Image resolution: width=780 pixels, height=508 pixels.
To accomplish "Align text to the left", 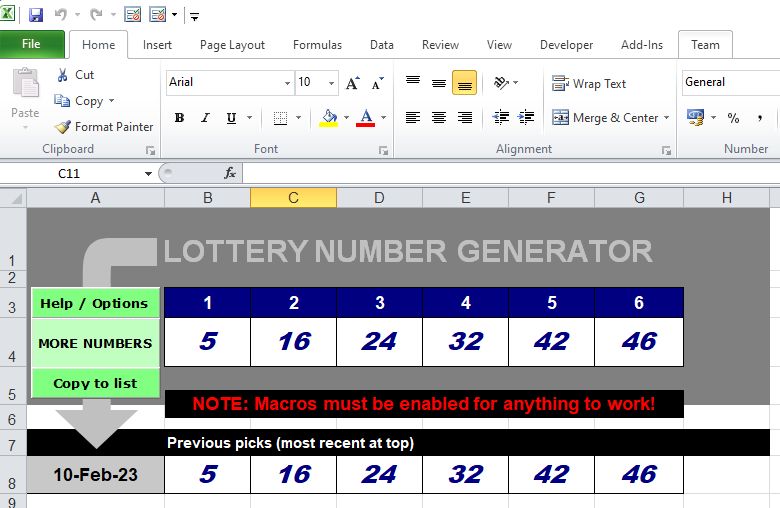I will coord(413,118).
